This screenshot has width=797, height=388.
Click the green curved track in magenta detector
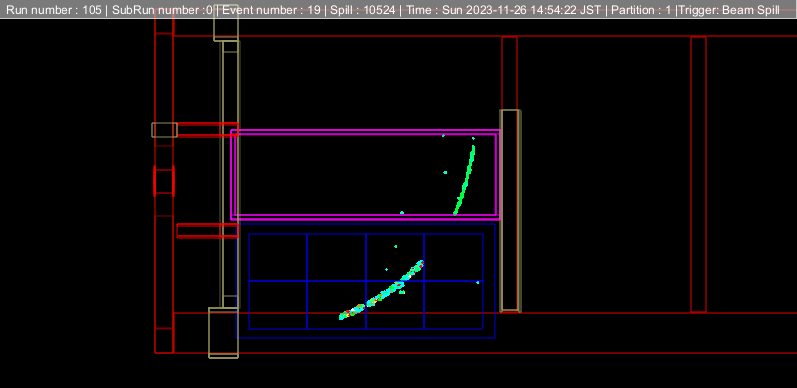[x=465, y=181]
